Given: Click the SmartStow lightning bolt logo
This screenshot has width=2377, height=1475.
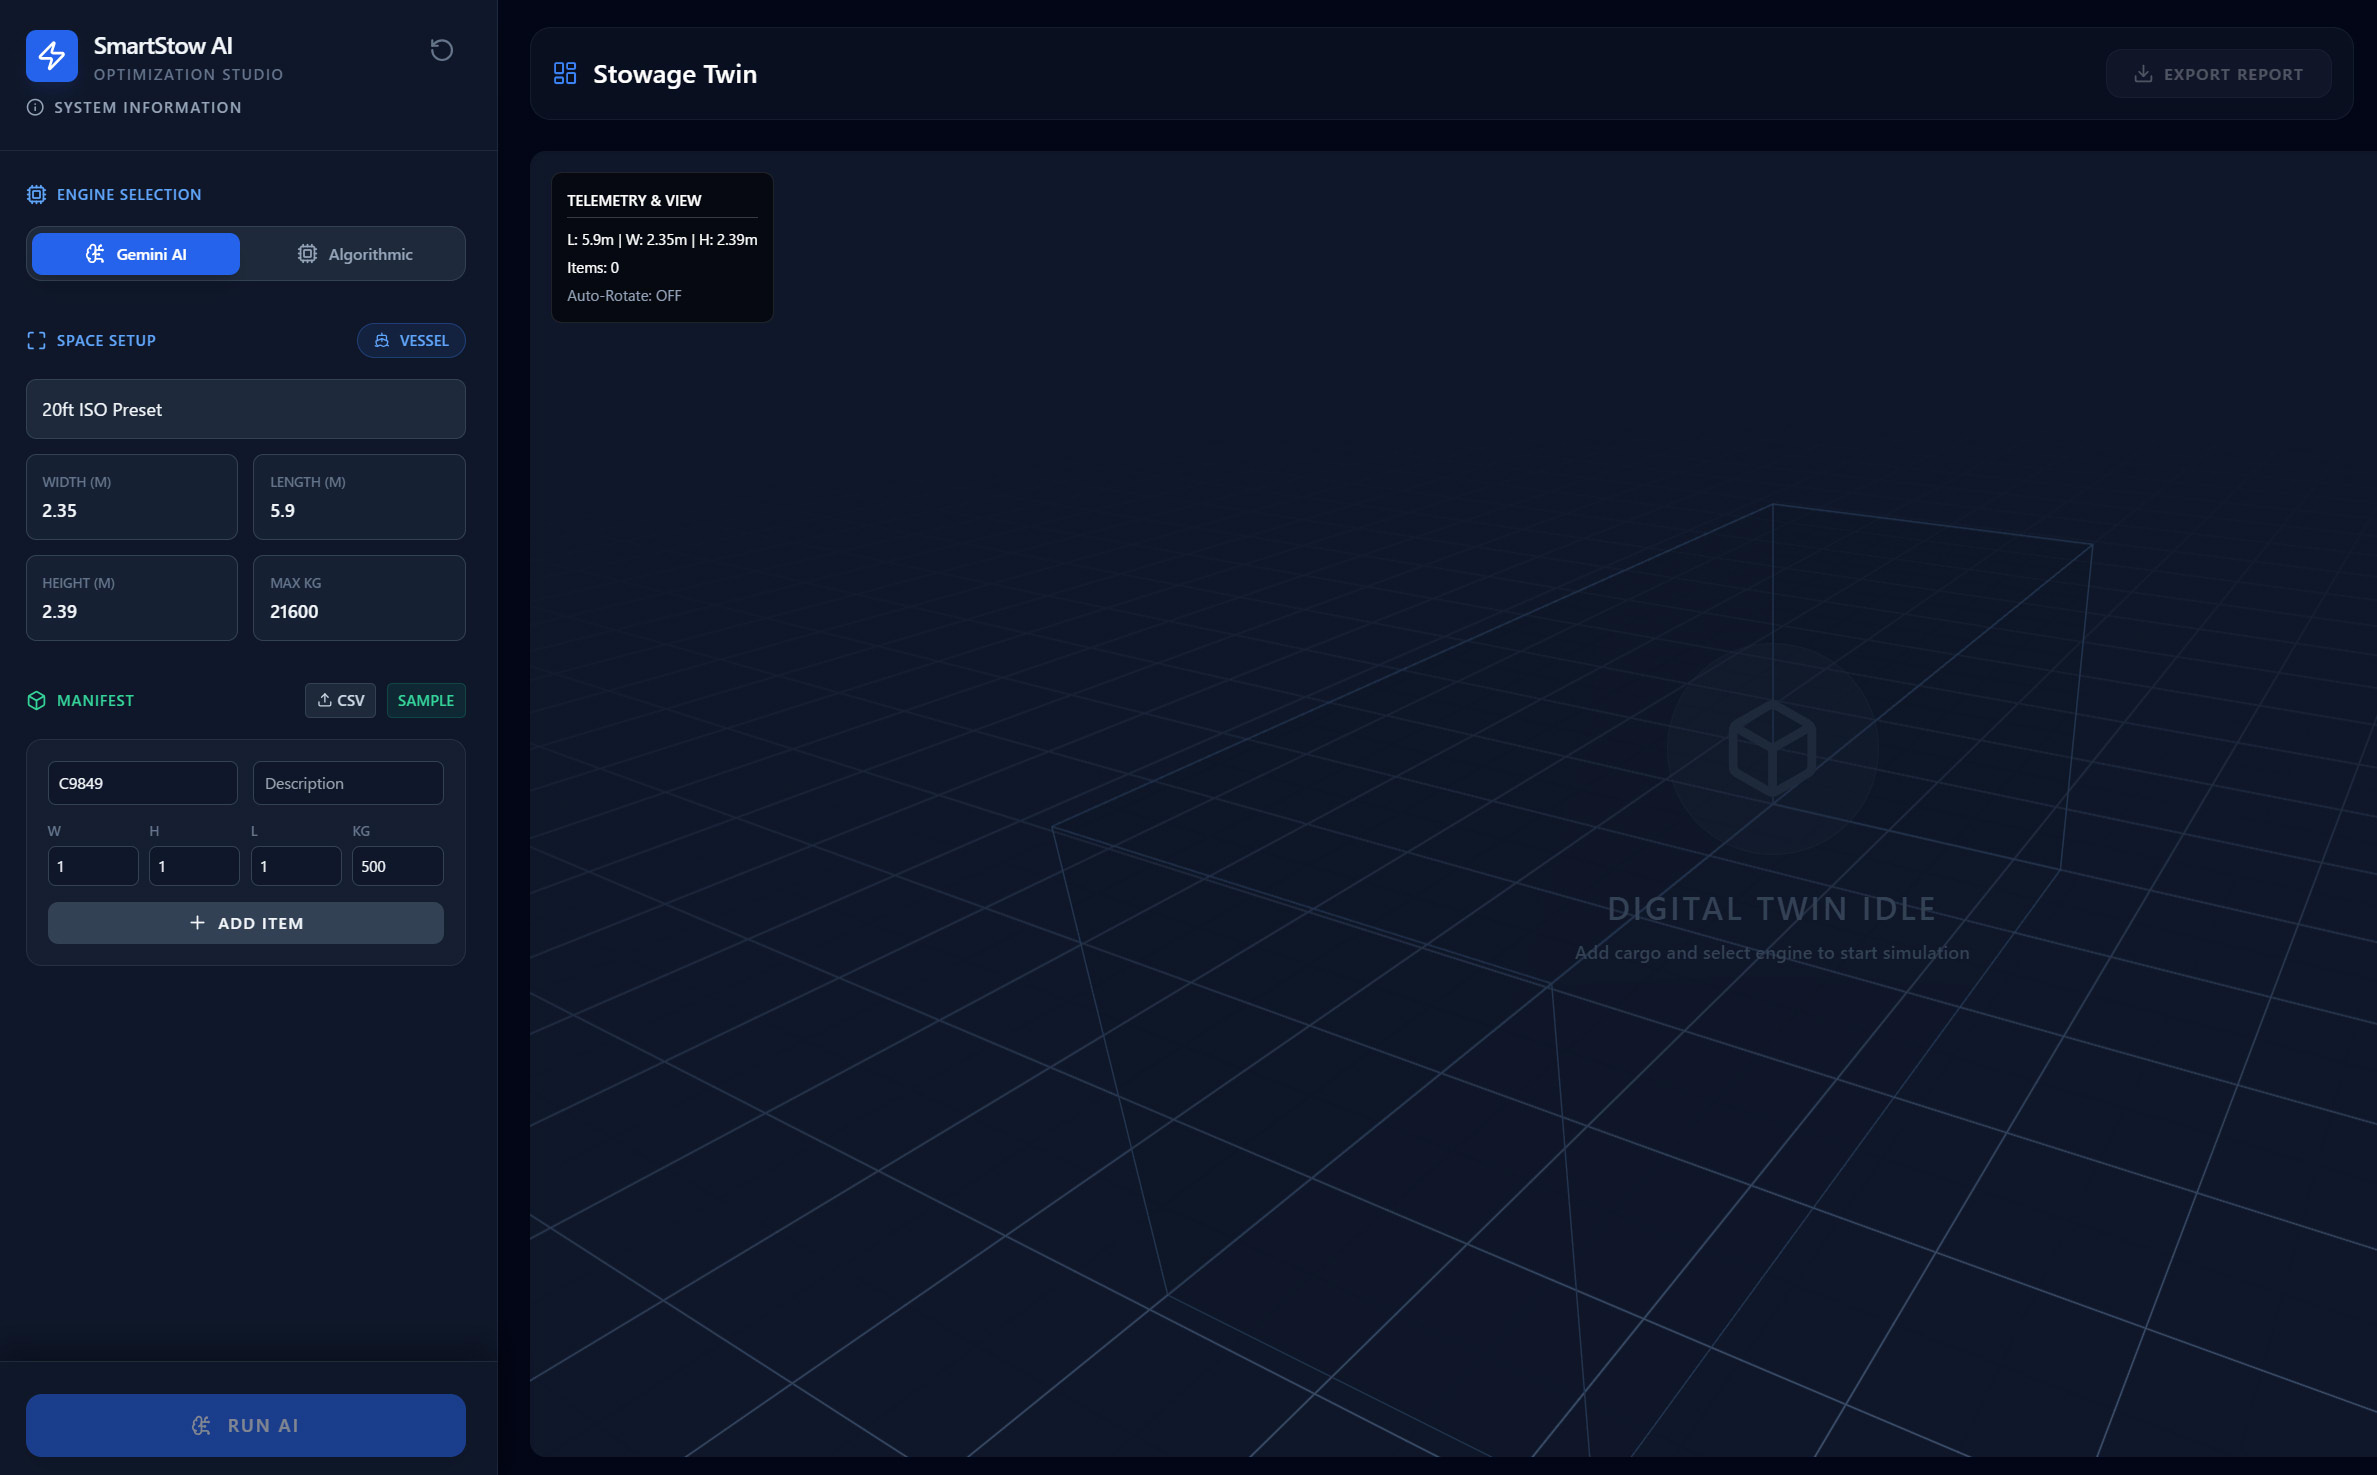Looking at the screenshot, I should tap(52, 56).
